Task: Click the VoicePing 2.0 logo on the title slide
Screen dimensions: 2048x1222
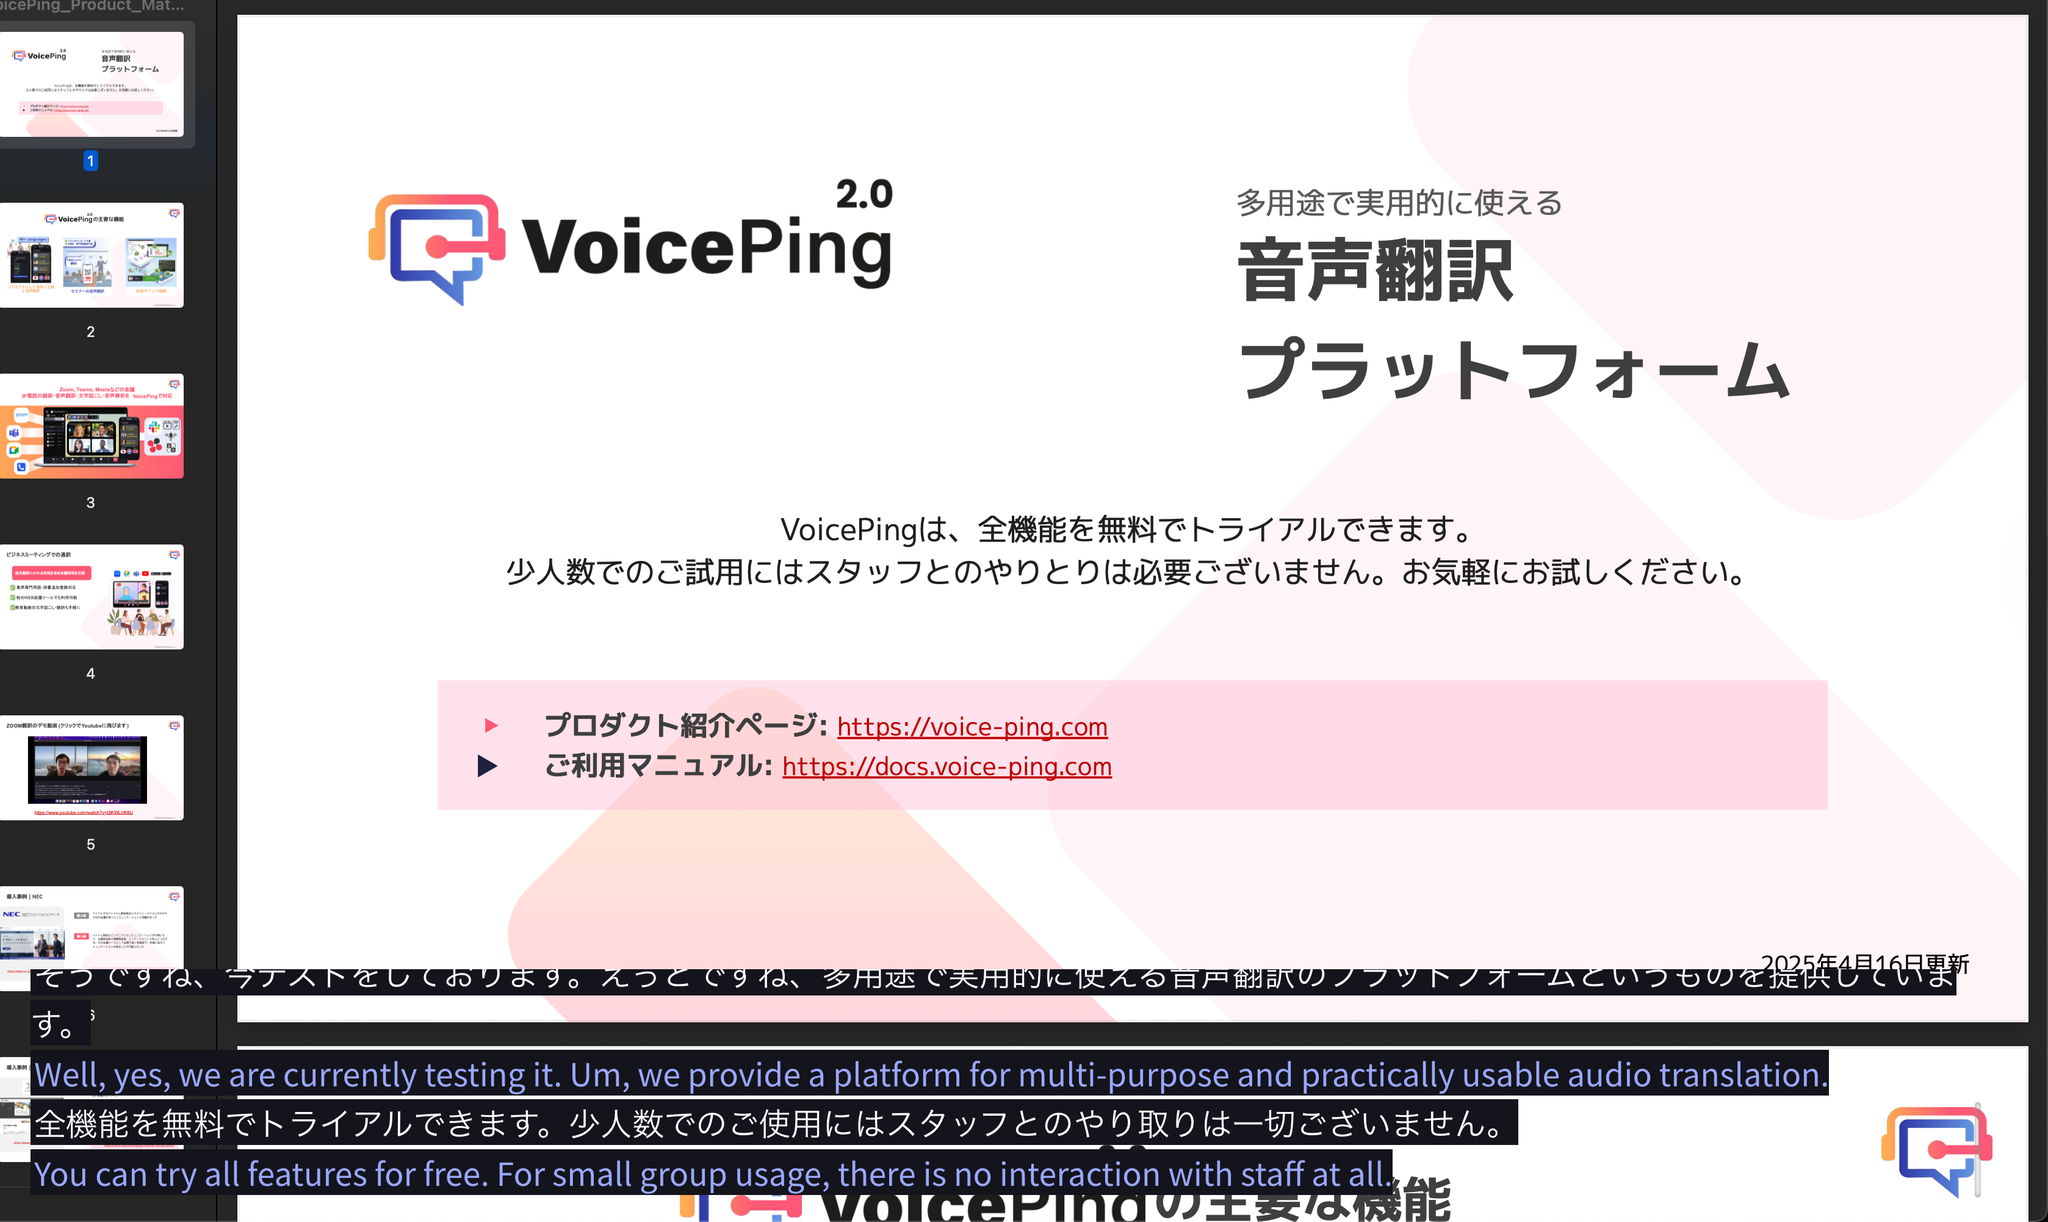Action: (x=630, y=240)
